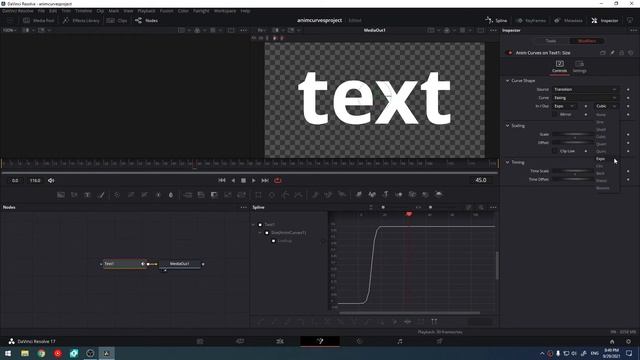Adjust the Scale slider
The image size is (640, 360).
[x=573, y=135]
